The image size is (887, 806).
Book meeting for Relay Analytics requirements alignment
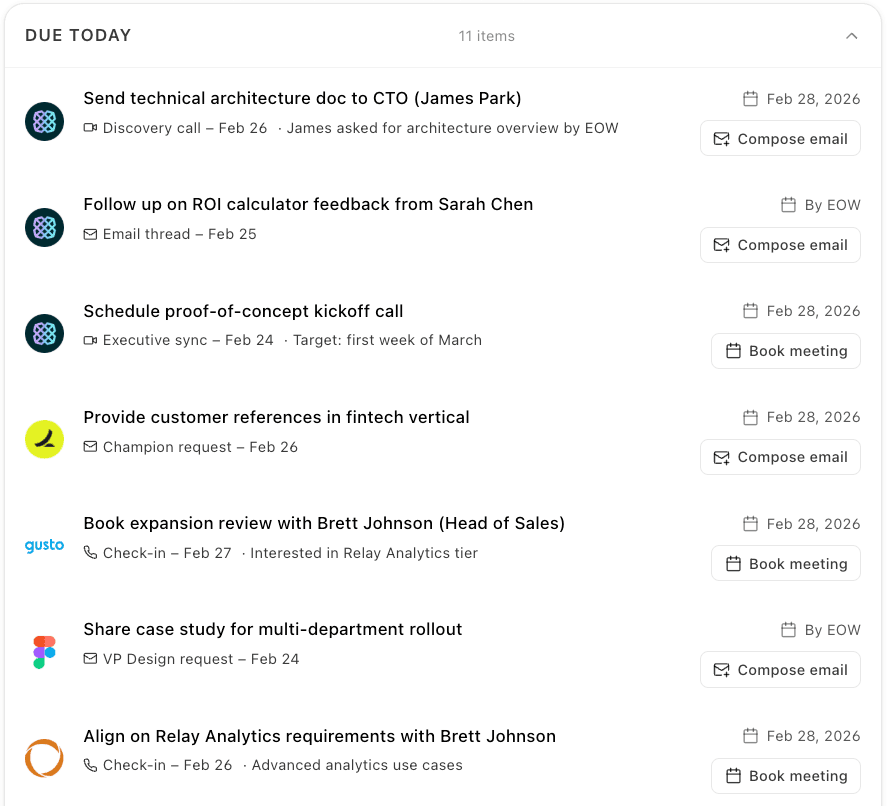(786, 775)
